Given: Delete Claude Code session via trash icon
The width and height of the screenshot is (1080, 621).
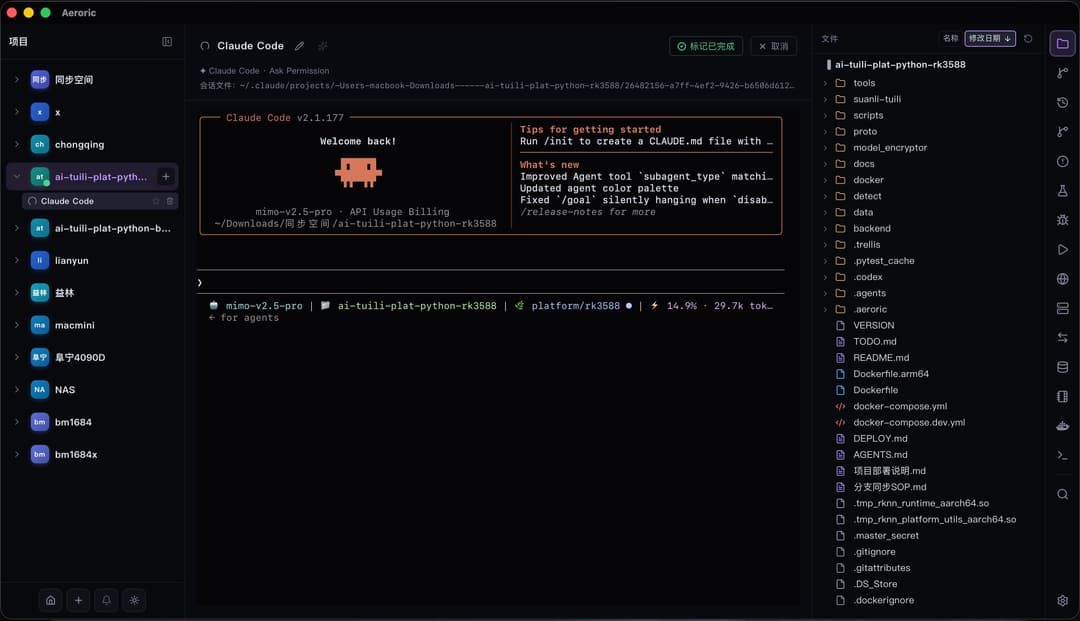Looking at the screenshot, I should 170,201.
